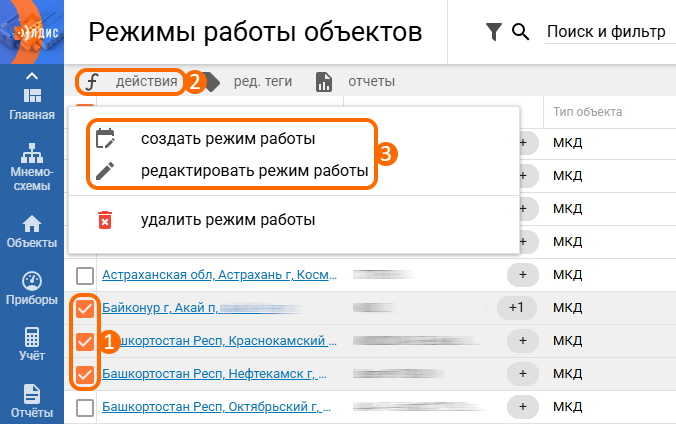The height and width of the screenshot is (424, 676).
Task: Choose удалить режим работы
Action: (x=228, y=220)
